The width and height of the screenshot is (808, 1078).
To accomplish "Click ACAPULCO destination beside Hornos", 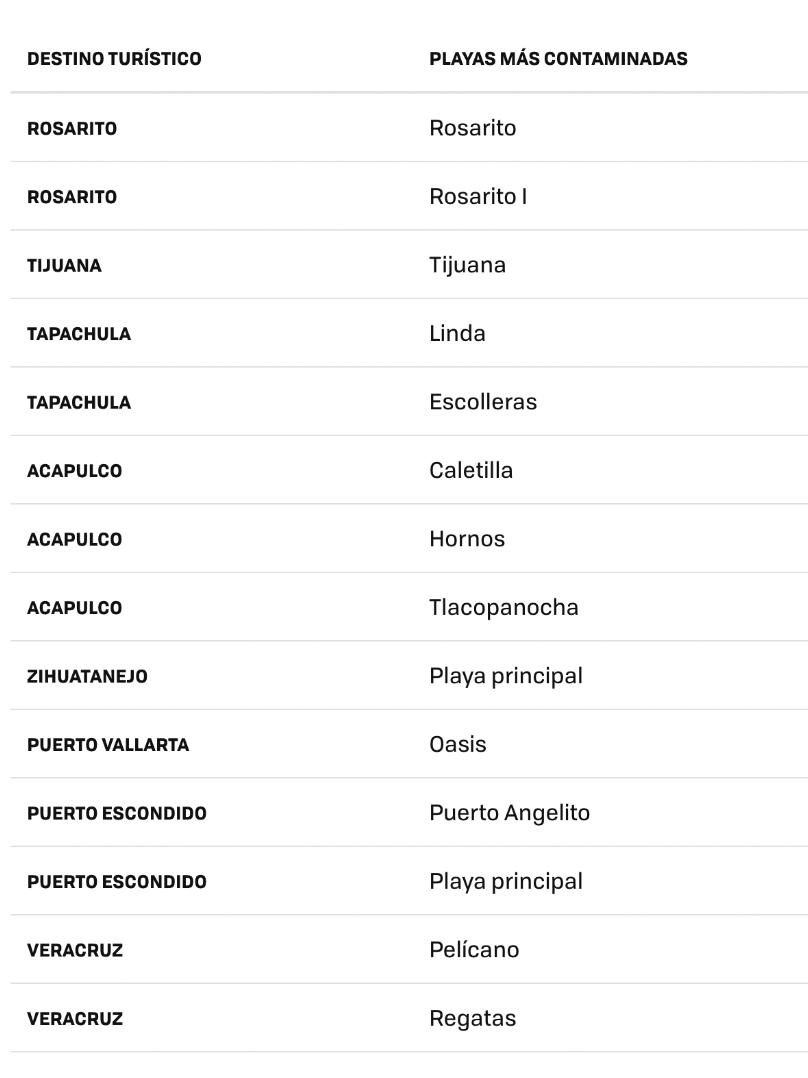I will [74, 540].
